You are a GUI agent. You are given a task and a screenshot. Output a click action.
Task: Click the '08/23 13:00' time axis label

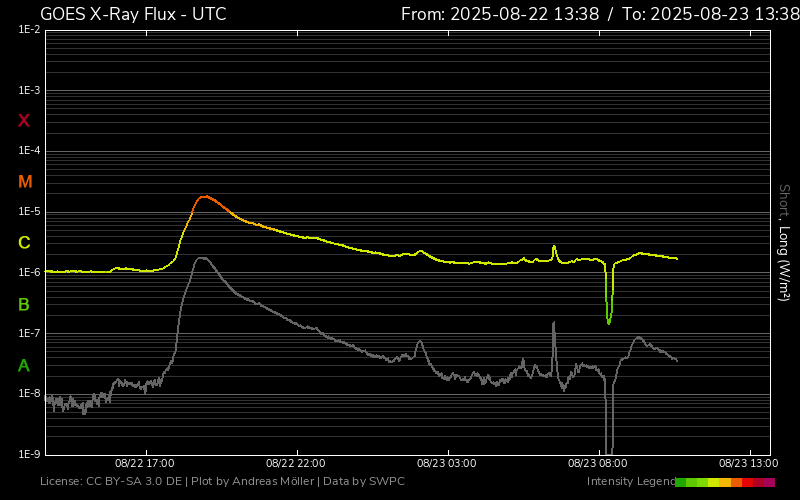coord(749,463)
